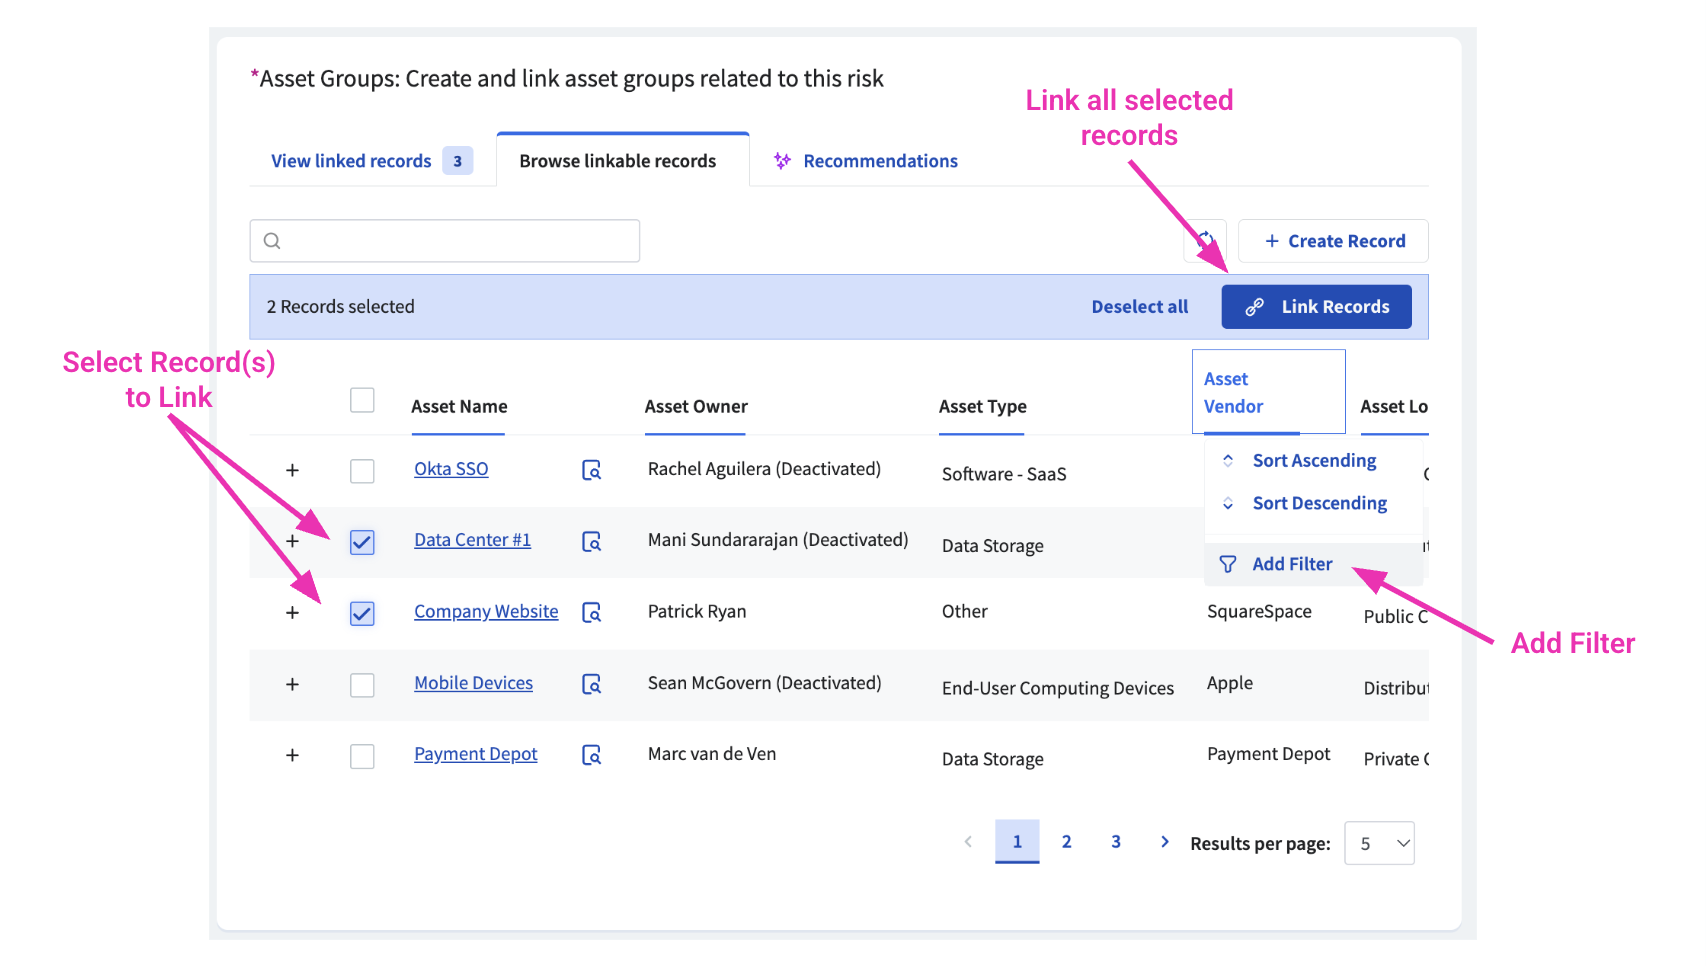This screenshot has width=1706, height=966.
Task: Expand the Okta SSO row with plus
Action: pyautogui.click(x=292, y=470)
